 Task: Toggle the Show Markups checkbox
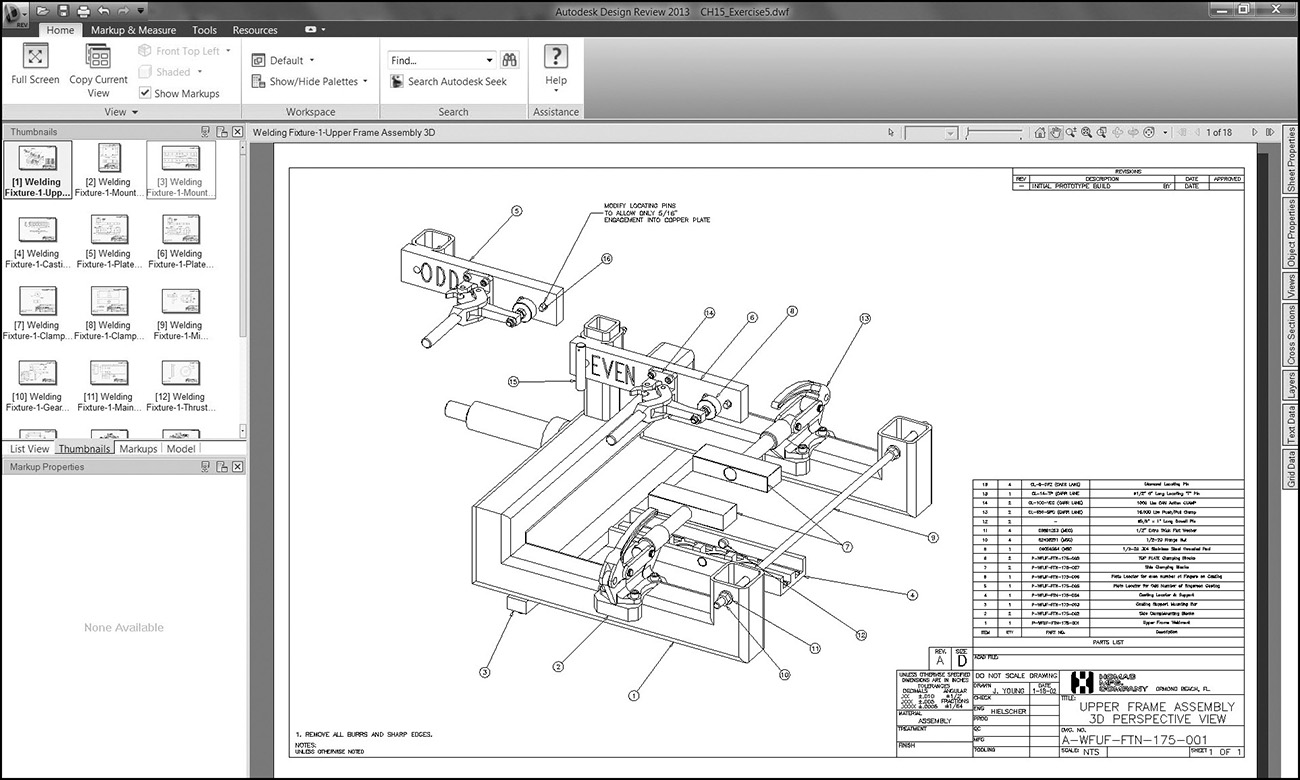(145, 93)
